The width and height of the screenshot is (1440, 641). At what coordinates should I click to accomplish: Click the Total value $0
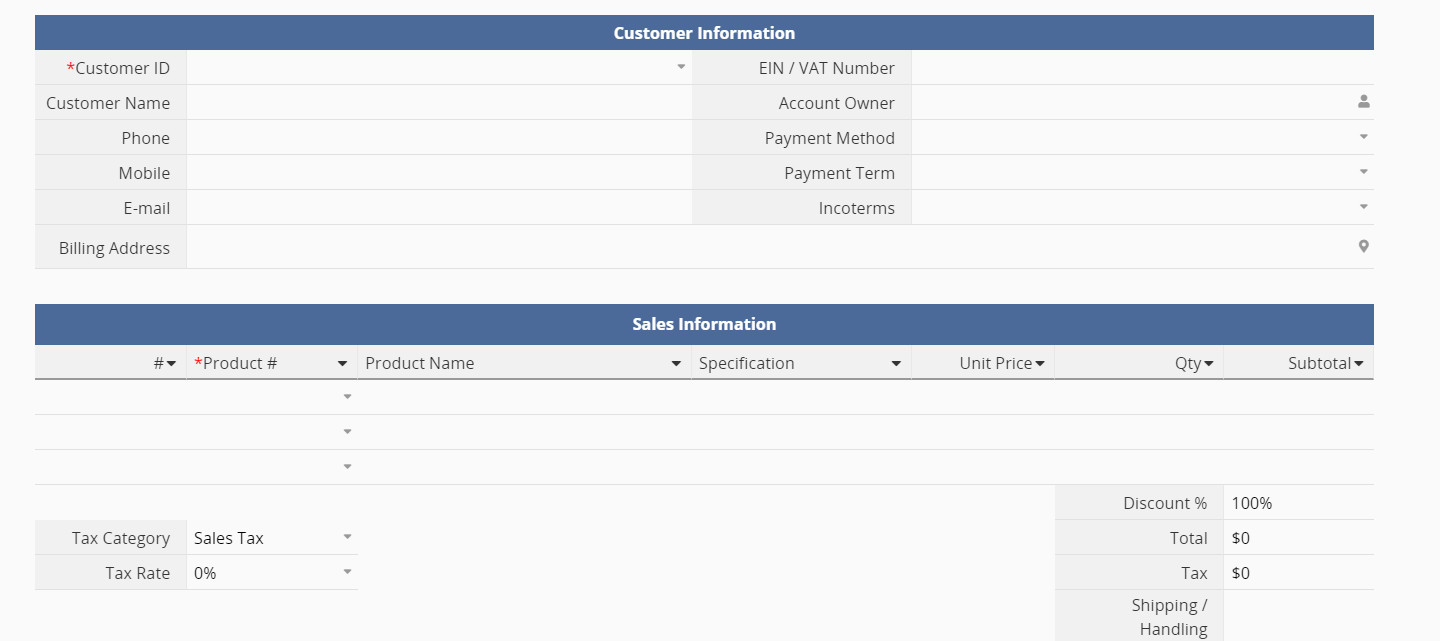click(1241, 538)
